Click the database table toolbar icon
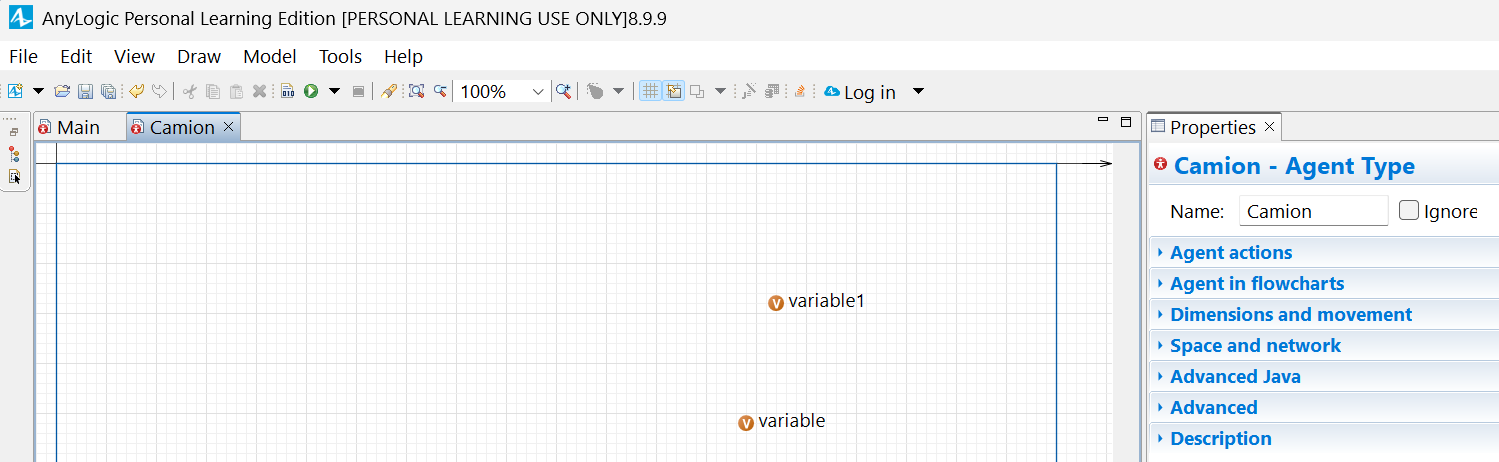Viewport: 1499px width, 462px height. click(x=772, y=91)
